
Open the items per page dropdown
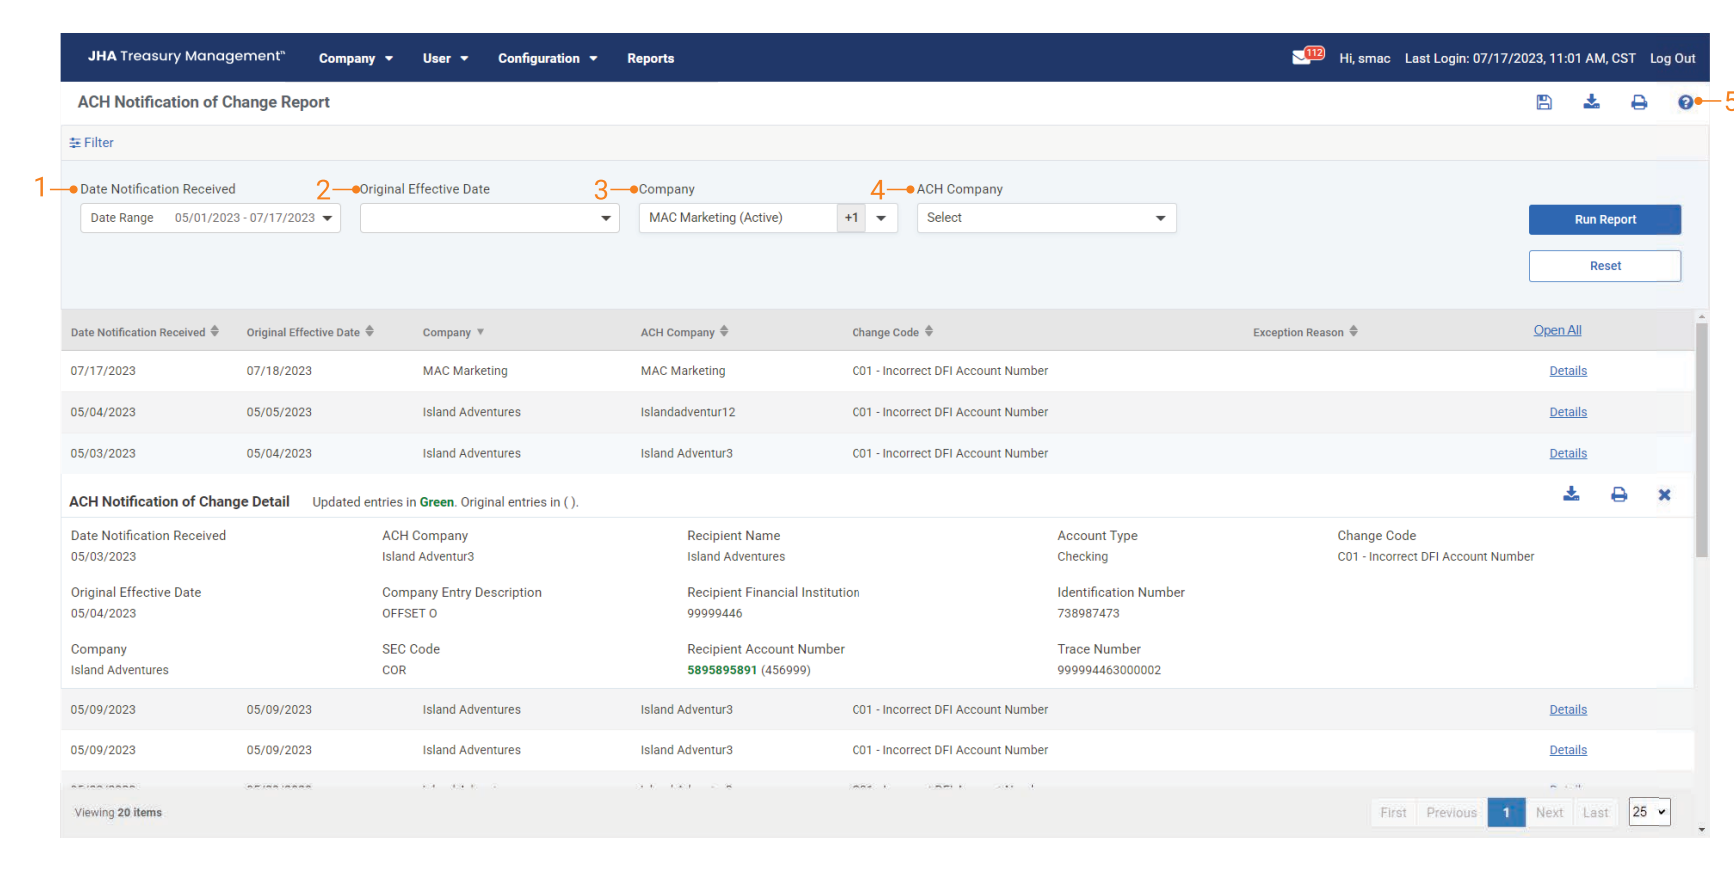pyautogui.click(x=1649, y=812)
